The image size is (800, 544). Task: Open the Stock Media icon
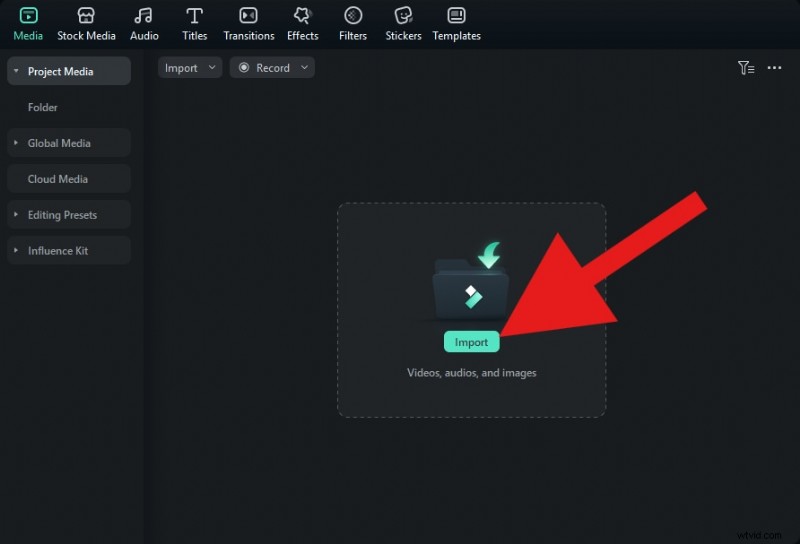86,16
